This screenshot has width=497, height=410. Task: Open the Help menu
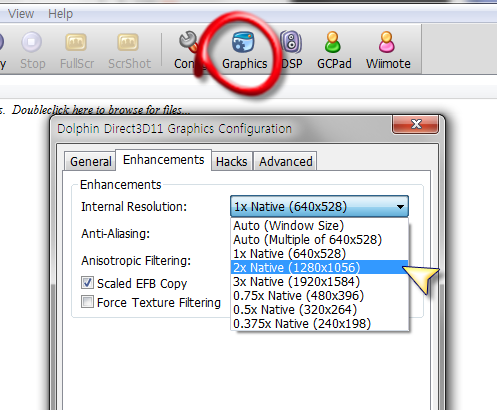(60, 14)
